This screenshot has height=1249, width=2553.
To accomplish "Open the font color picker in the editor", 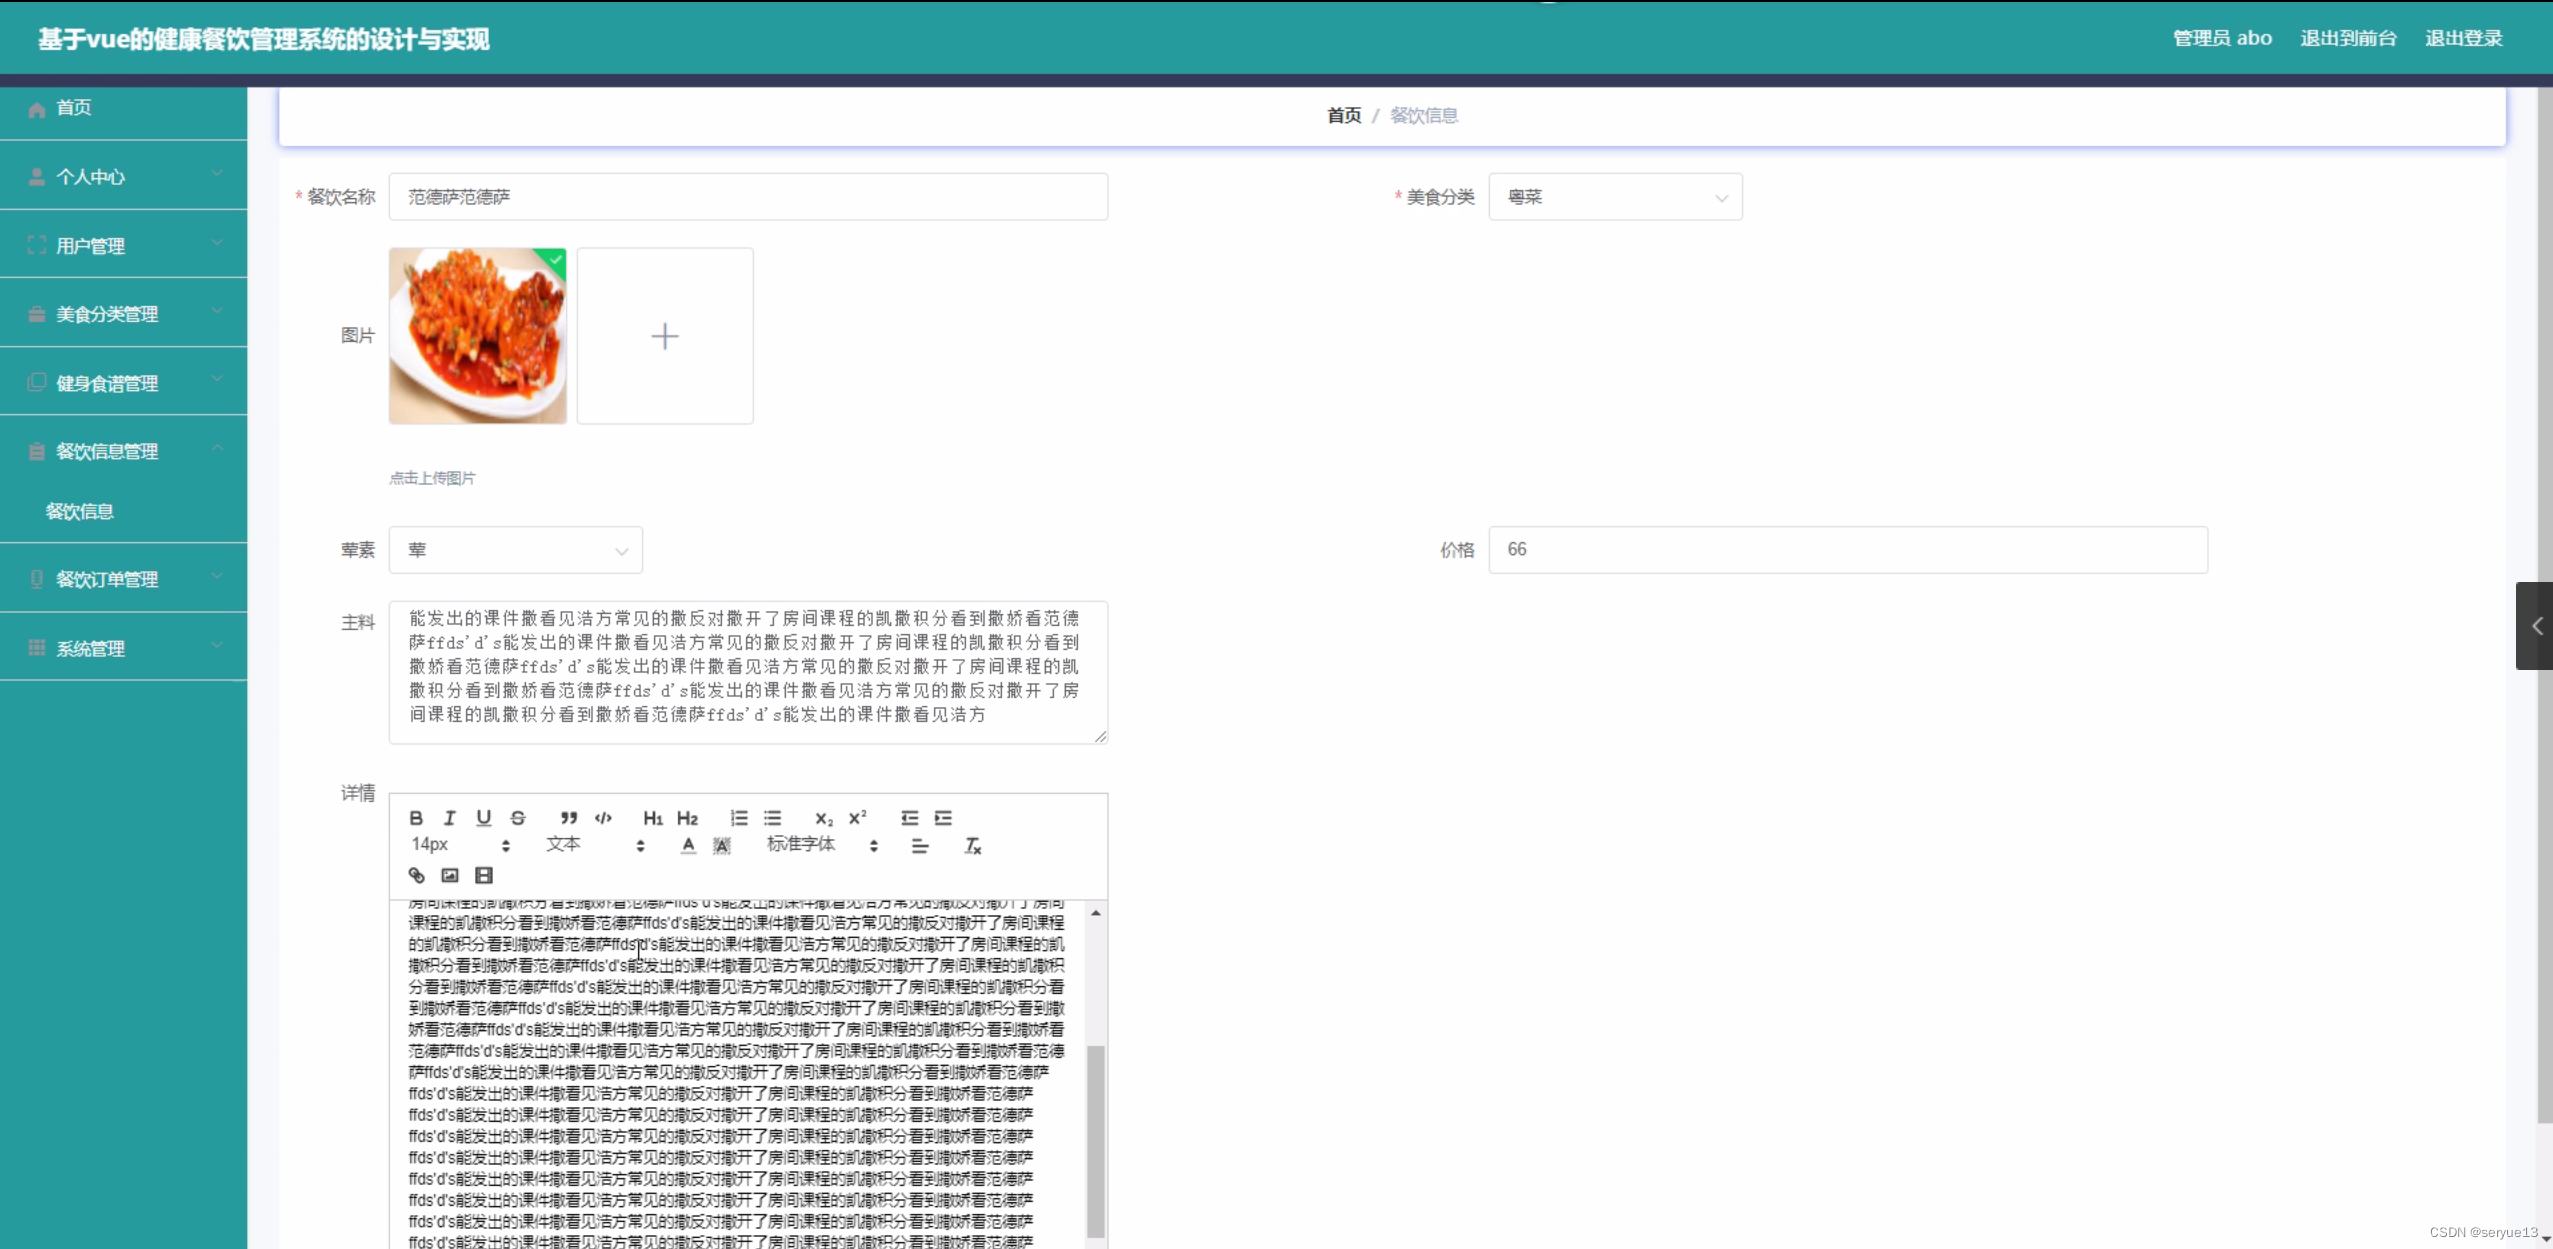I will [x=687, y=845].
